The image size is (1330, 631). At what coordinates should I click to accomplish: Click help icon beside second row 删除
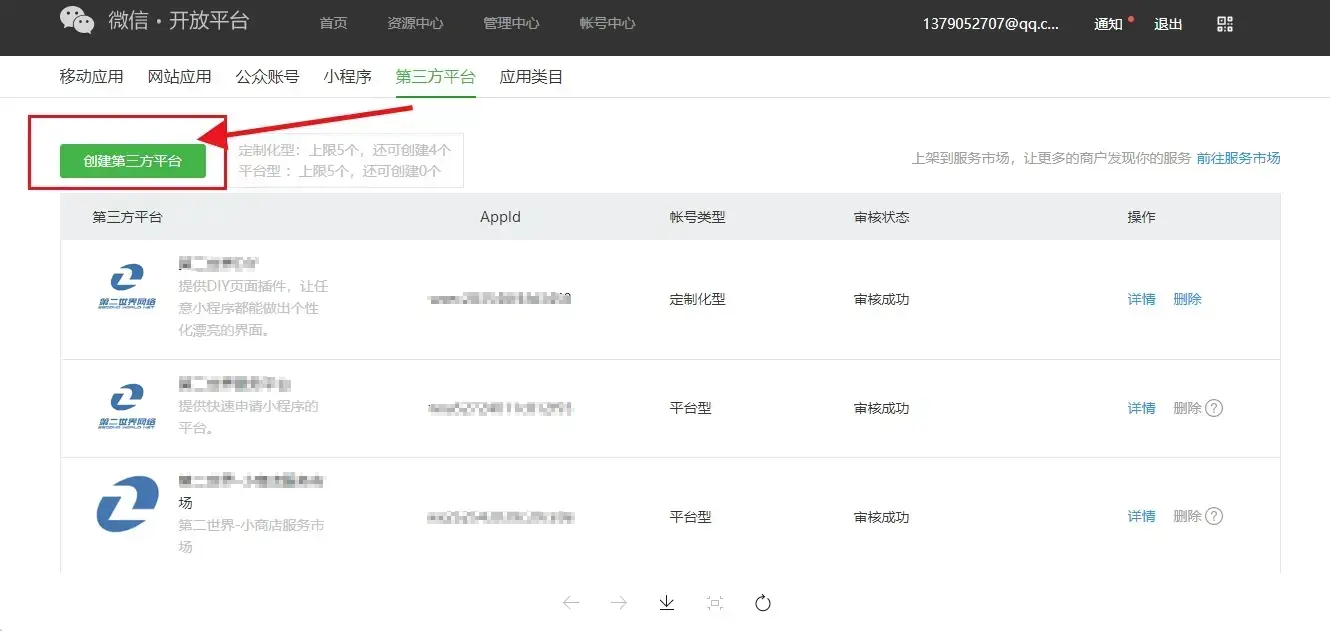(1214, 408)
